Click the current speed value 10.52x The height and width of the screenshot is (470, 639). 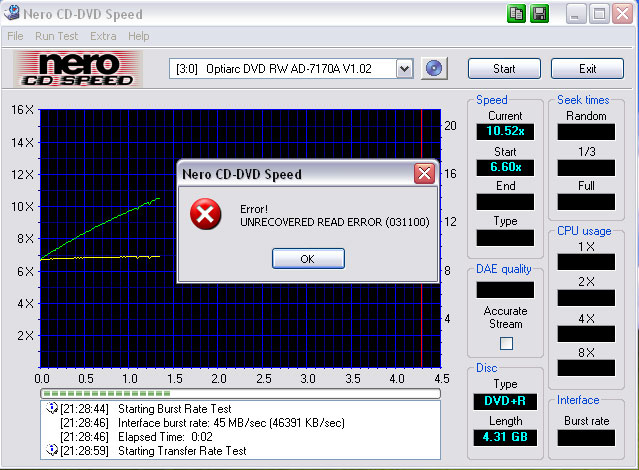(x=505, y=131)
